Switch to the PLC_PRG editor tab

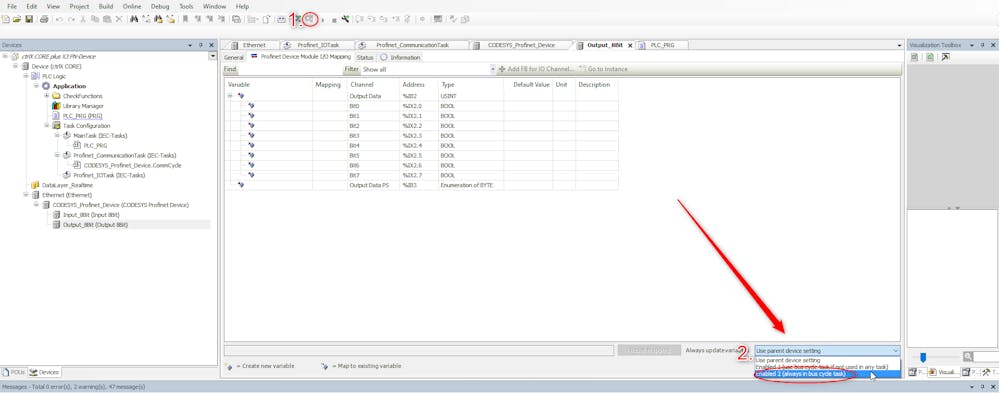662,45
